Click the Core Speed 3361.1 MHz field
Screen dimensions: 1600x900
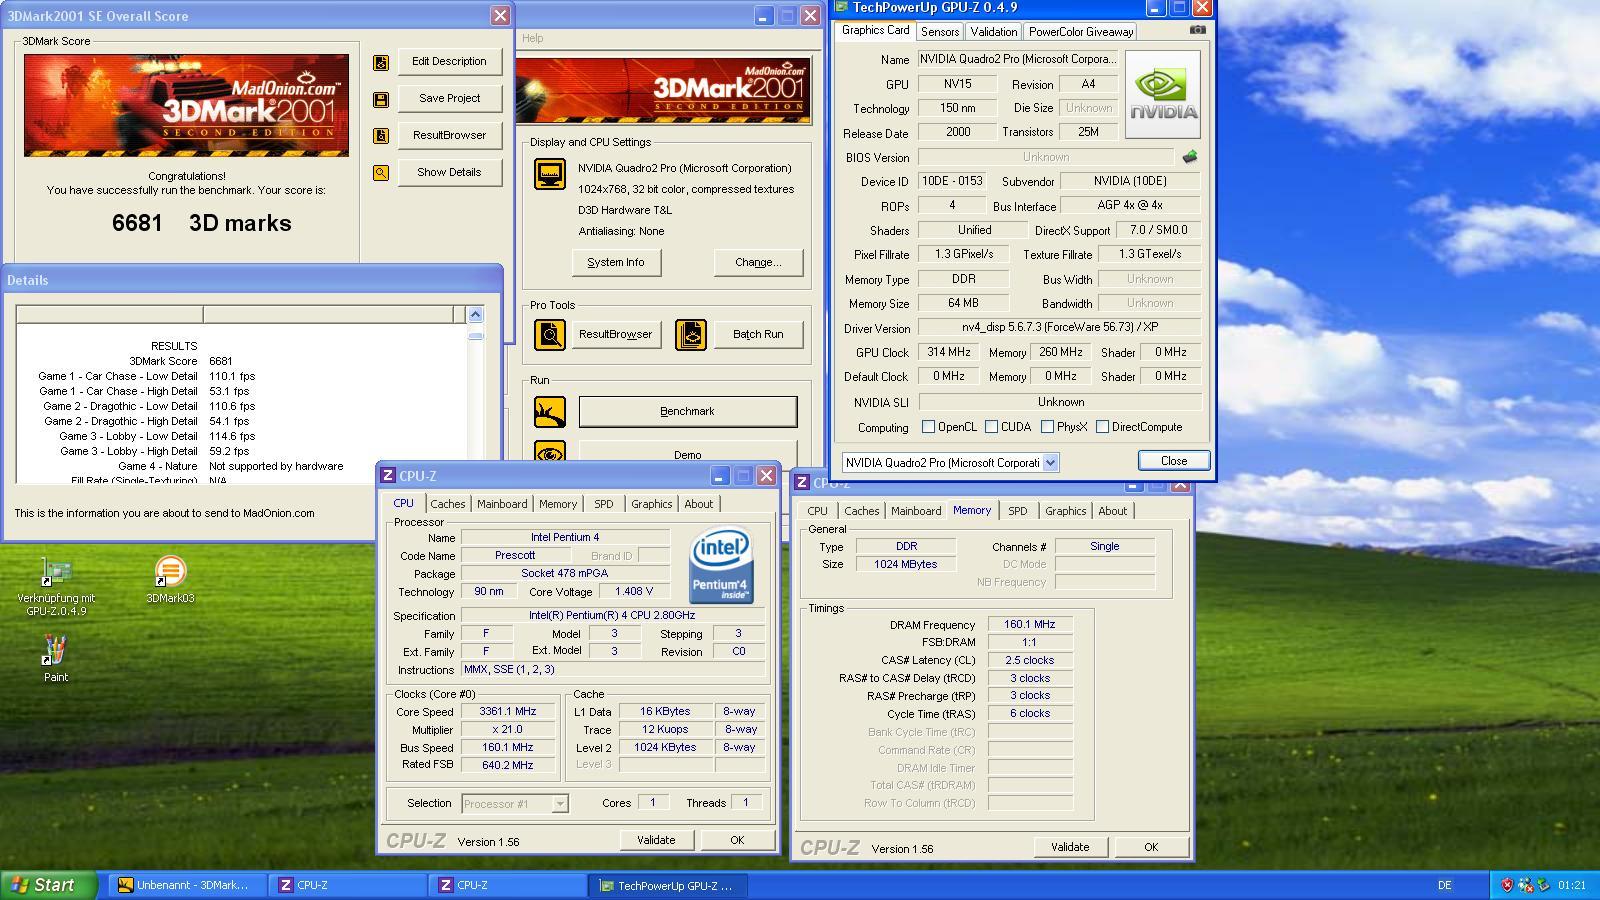click(x=508, y=712)
